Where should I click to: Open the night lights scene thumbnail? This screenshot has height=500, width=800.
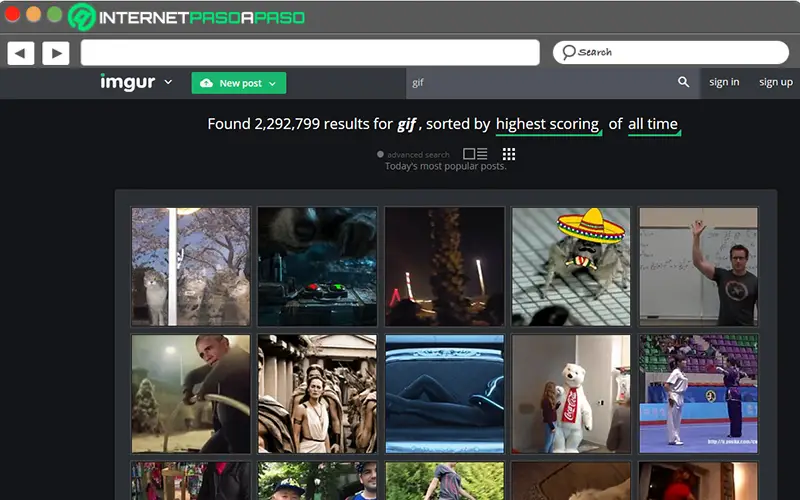444,266
